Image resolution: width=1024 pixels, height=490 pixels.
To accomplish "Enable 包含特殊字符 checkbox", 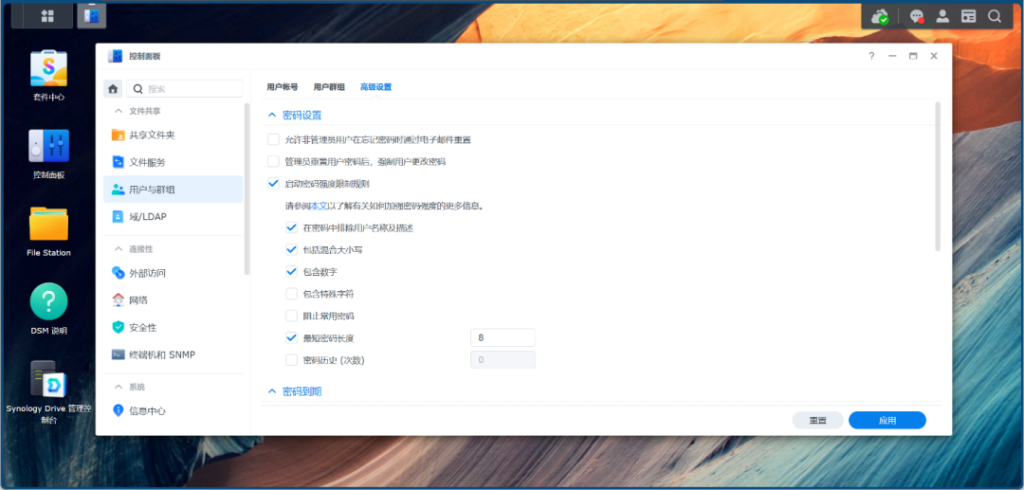I will pyautogui.click(x=291, y=293).
